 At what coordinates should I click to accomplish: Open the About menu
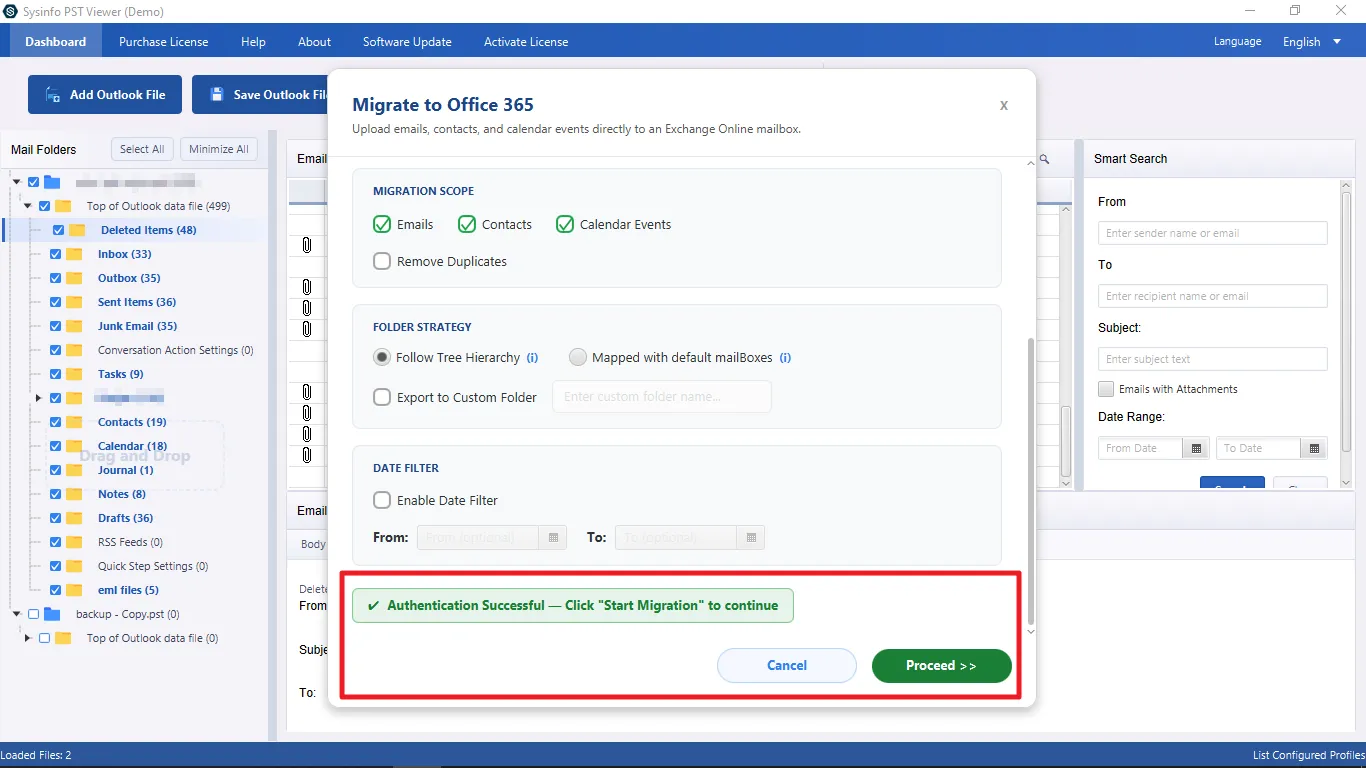click(314, 42)
